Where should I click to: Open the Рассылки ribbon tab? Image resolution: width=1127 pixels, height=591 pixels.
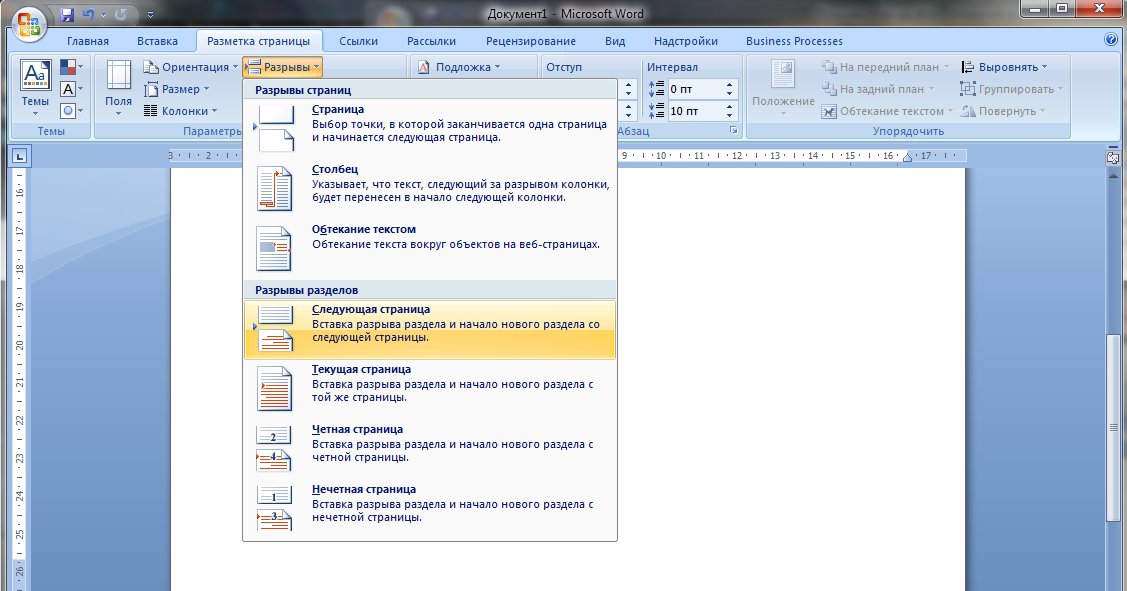pyautogui.click(x=431, y=41)
